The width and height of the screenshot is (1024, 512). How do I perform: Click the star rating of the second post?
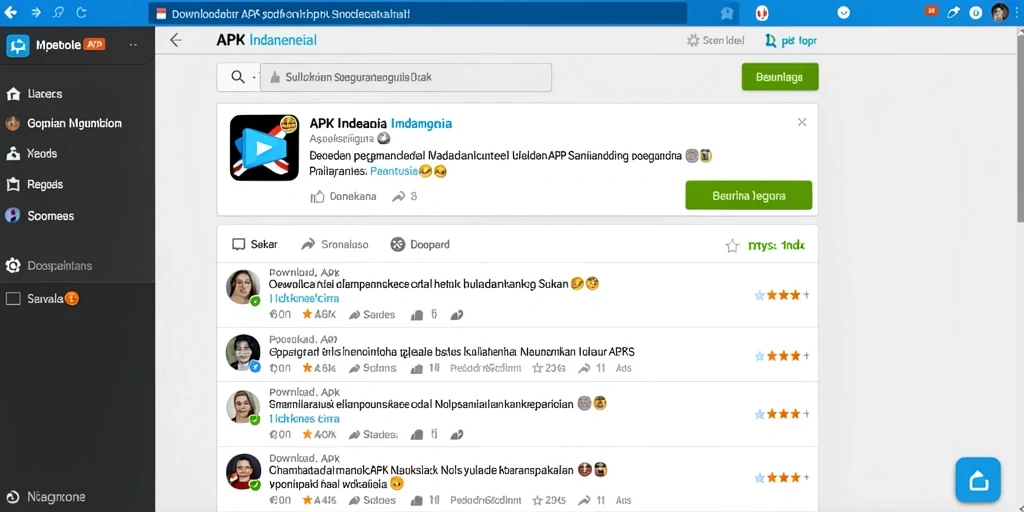782,356
